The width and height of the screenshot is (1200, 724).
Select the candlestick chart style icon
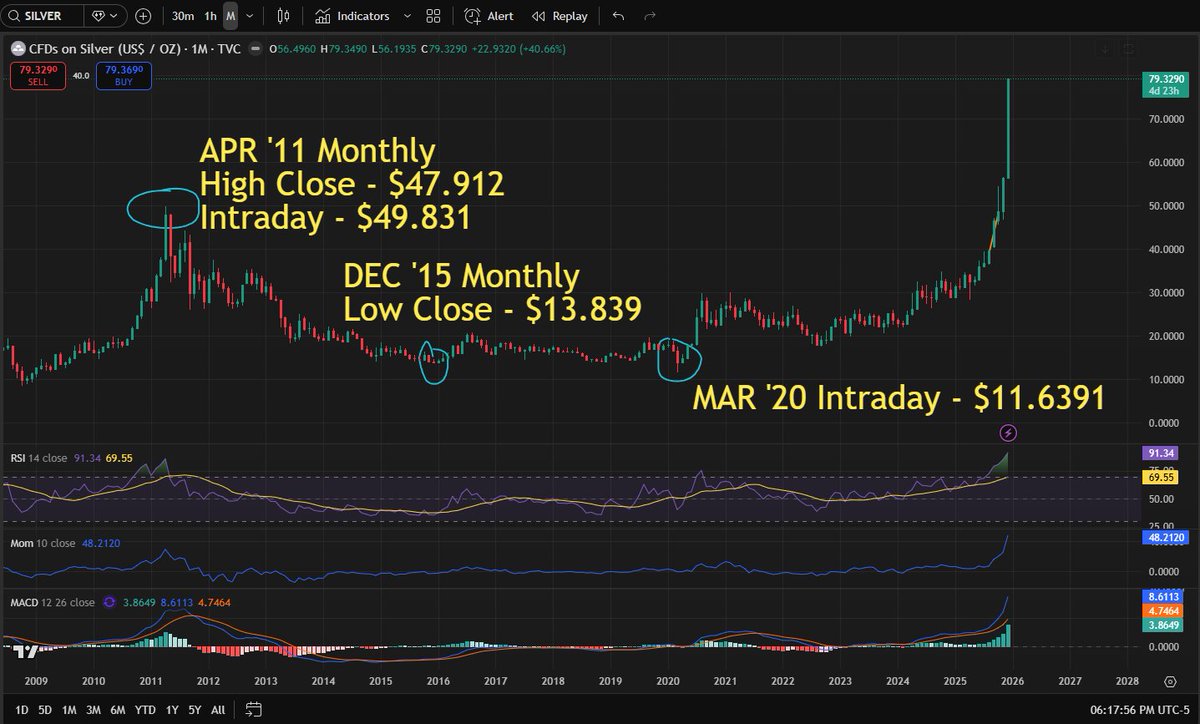click(x=283, y=16)
